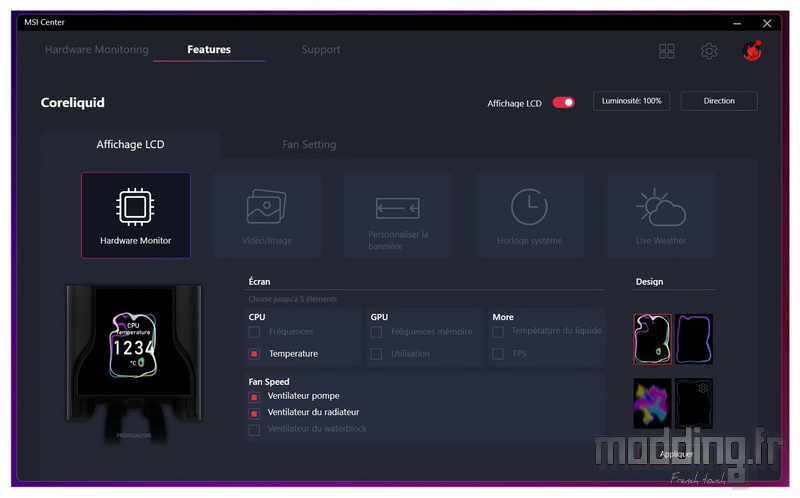Click the red dragon profile avatar

(x=752, y=51)
